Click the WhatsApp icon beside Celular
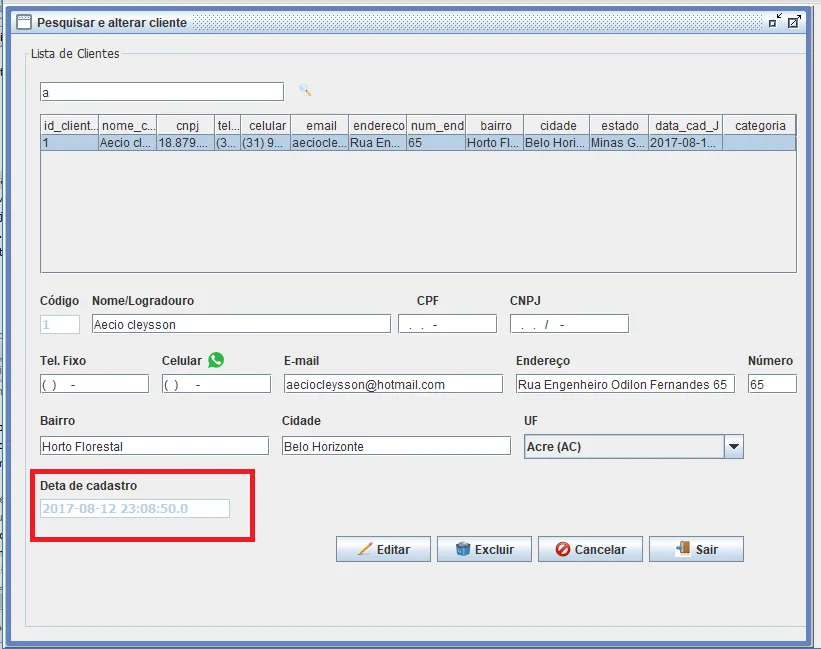The image size is (821, 649). [216, 360]
